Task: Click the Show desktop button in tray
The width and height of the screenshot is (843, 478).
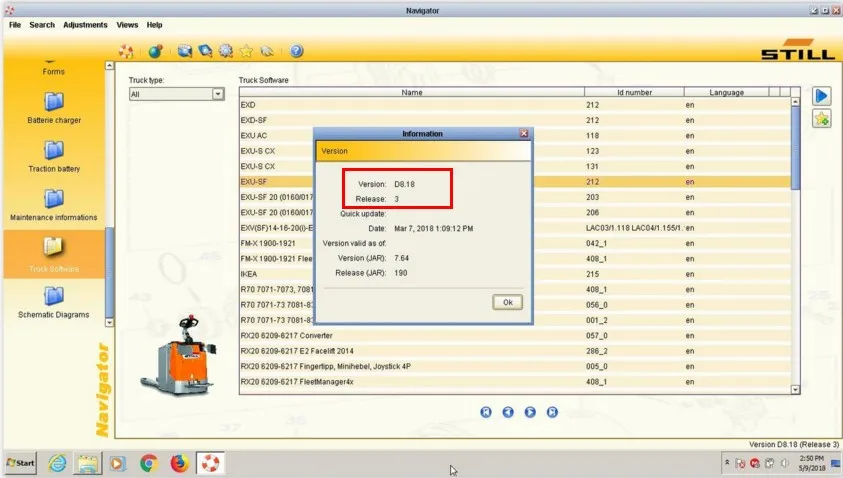Action: (x=836, y=463)
